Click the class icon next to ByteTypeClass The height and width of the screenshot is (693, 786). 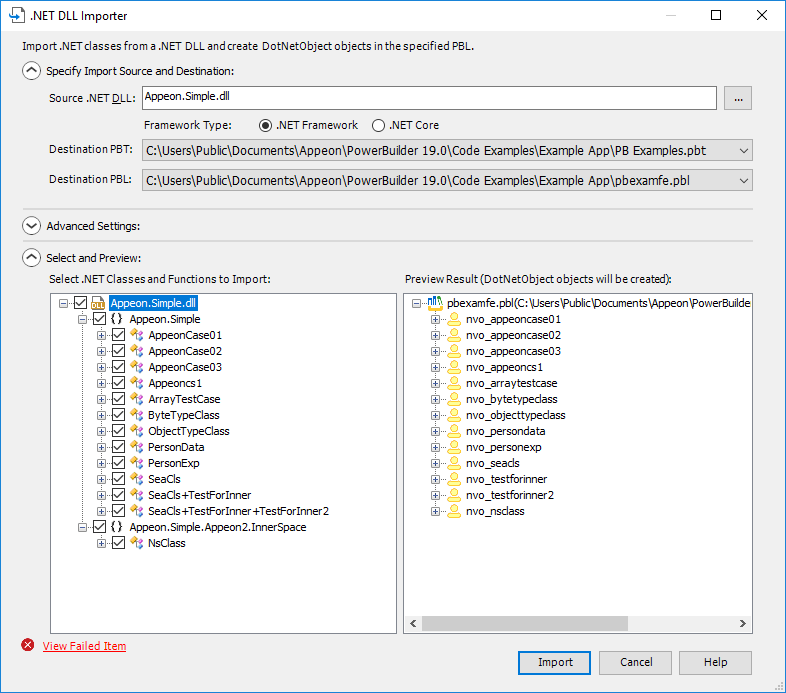(x=137, y=415)
